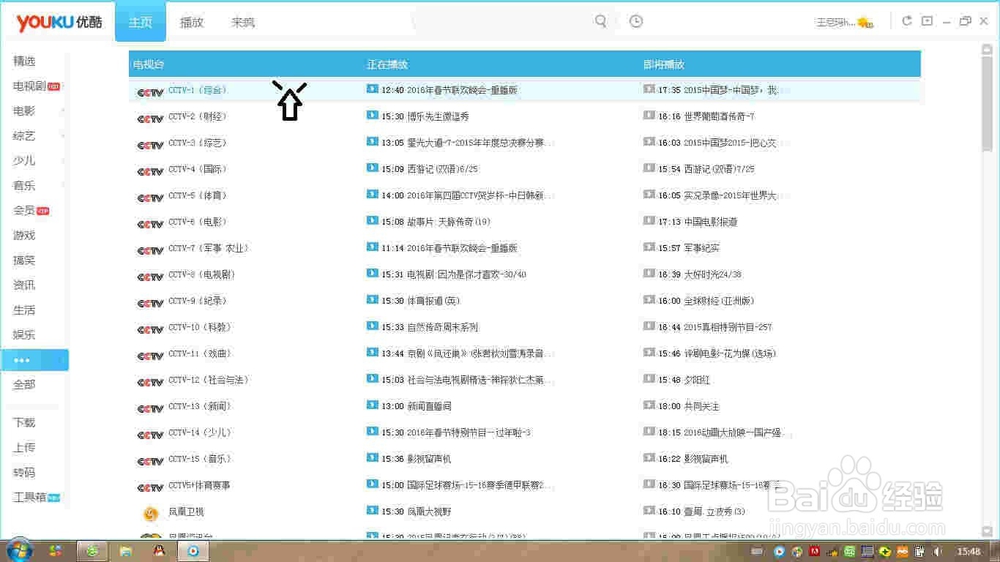Switch to the 播放 tab

click(191, 22)
